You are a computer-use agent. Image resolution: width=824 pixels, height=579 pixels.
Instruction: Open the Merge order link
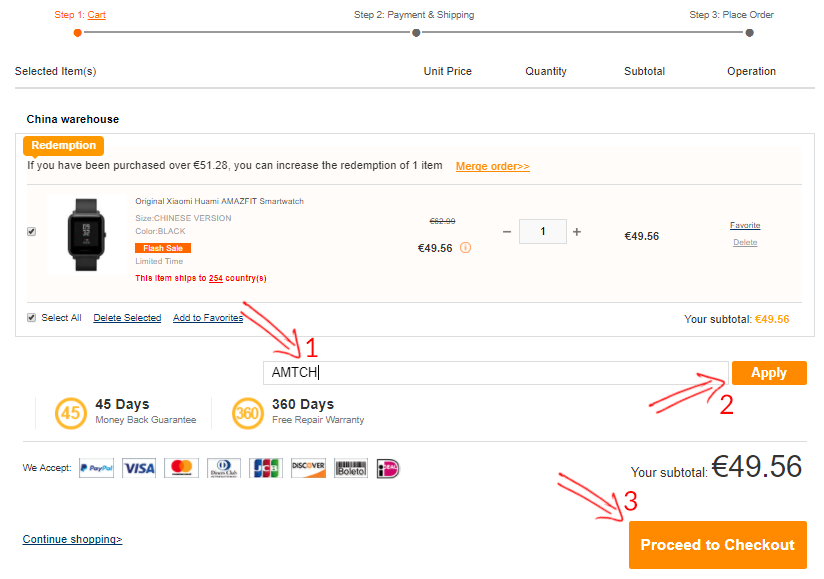[492, 167]
